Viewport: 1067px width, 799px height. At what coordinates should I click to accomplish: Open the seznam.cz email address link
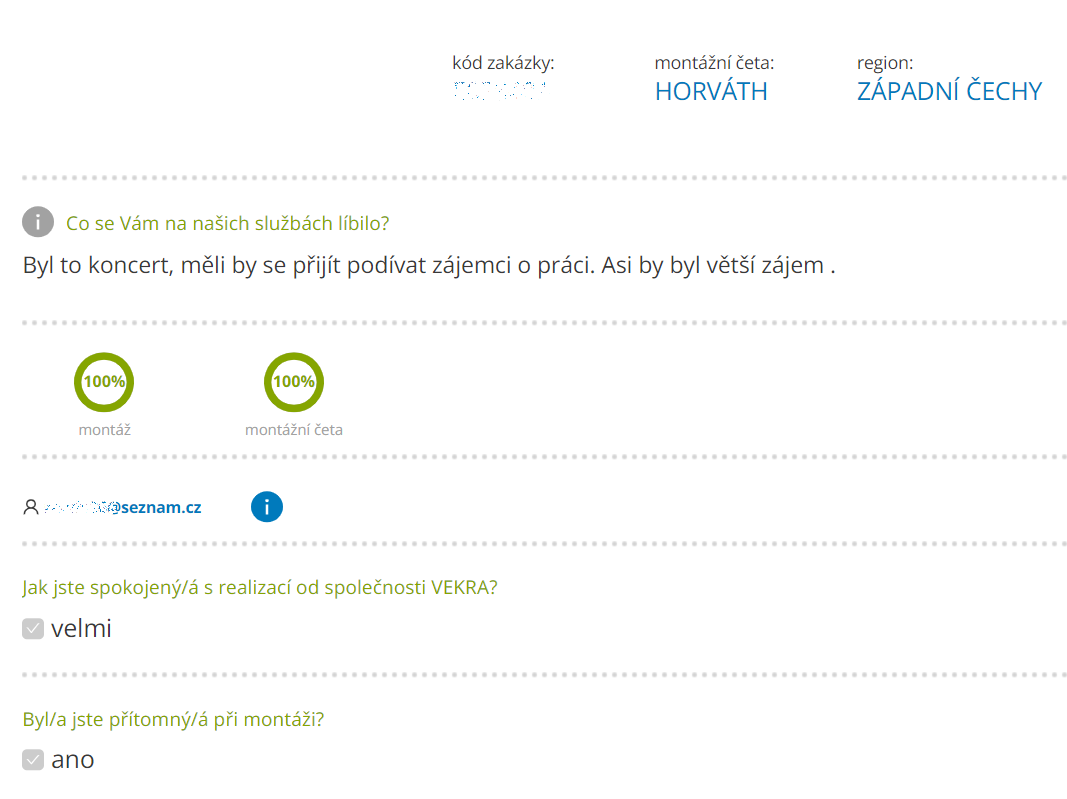point(122,507)
